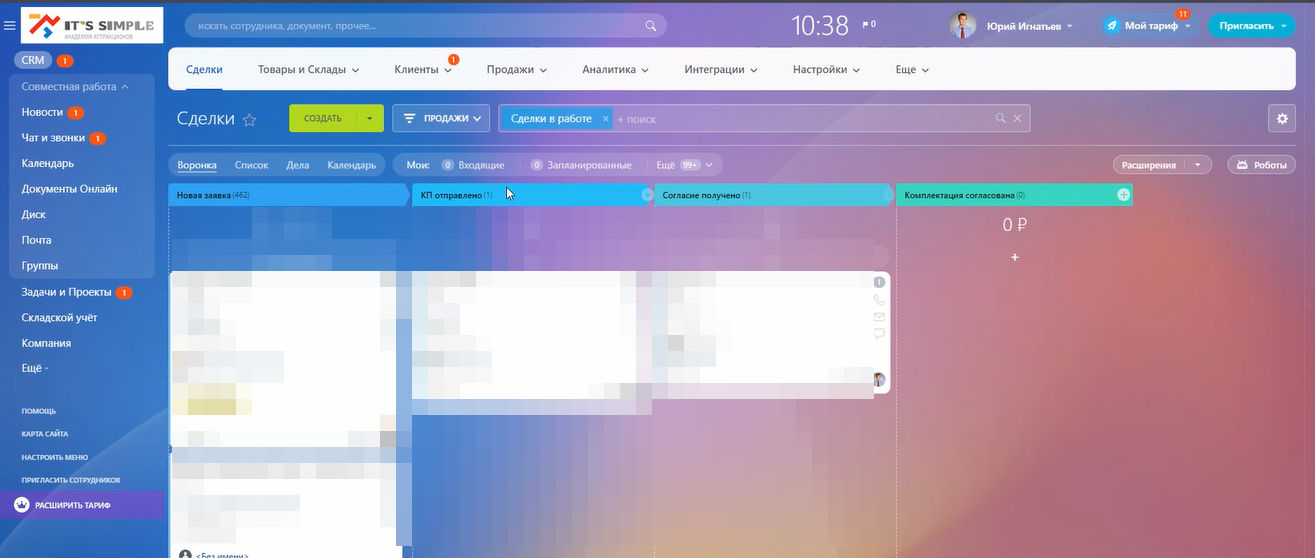Image resolution: width=1315 pixels, height=558 pixels.
Task: Open the Расширения dropdown arrow
Action: click(x=1198, y=165)
